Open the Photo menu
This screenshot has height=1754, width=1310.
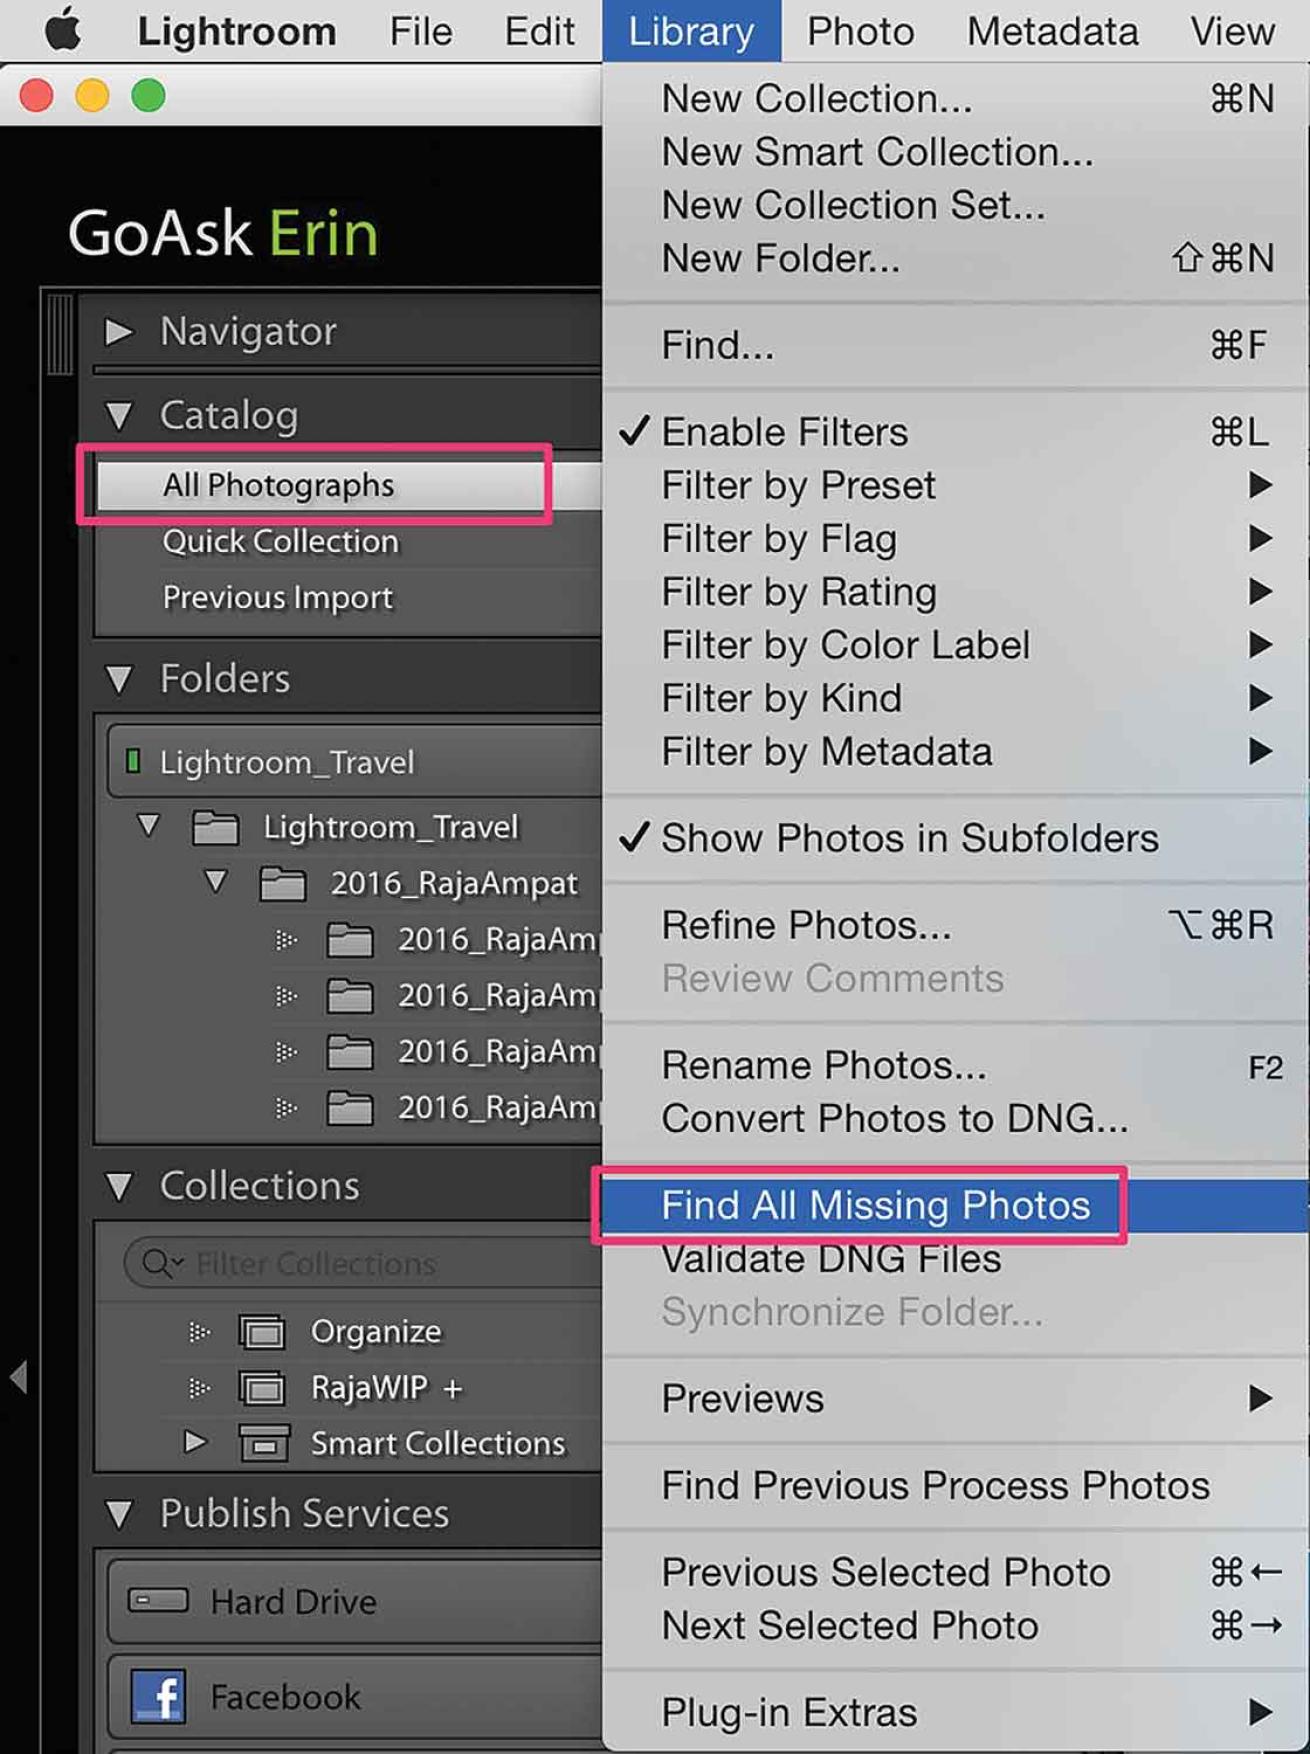[x=860, y=31]
